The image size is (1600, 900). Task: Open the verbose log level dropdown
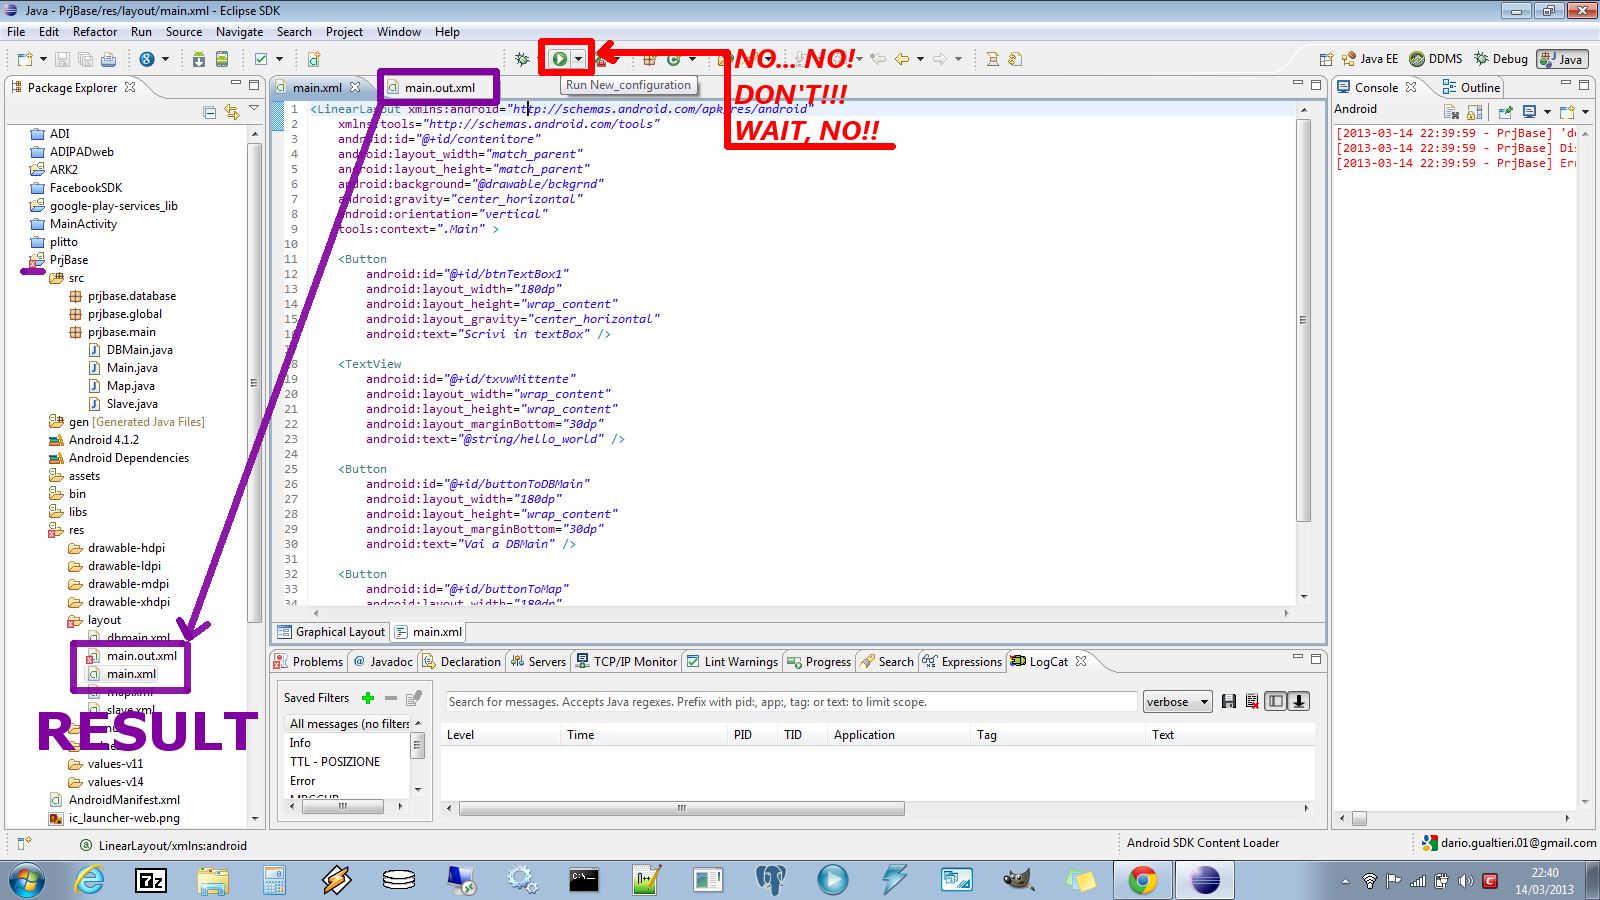pyautogui.click(x=1177, y=702)
